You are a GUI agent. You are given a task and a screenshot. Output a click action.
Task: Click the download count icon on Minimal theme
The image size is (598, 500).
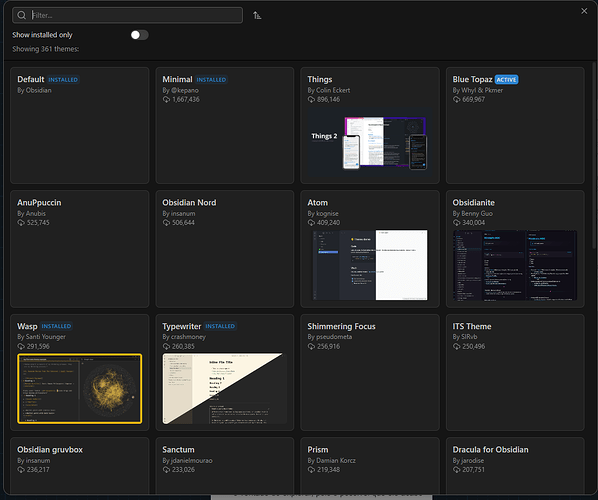166,100
